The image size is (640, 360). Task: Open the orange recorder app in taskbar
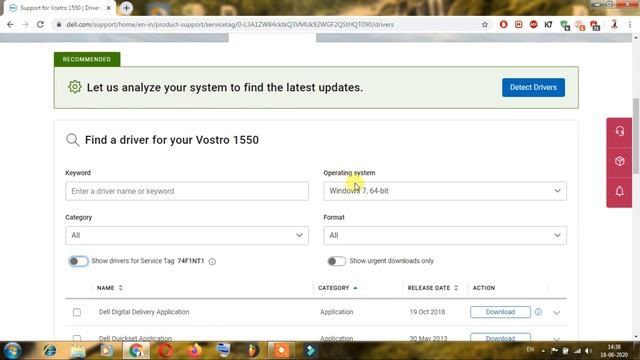click(281, 350)
